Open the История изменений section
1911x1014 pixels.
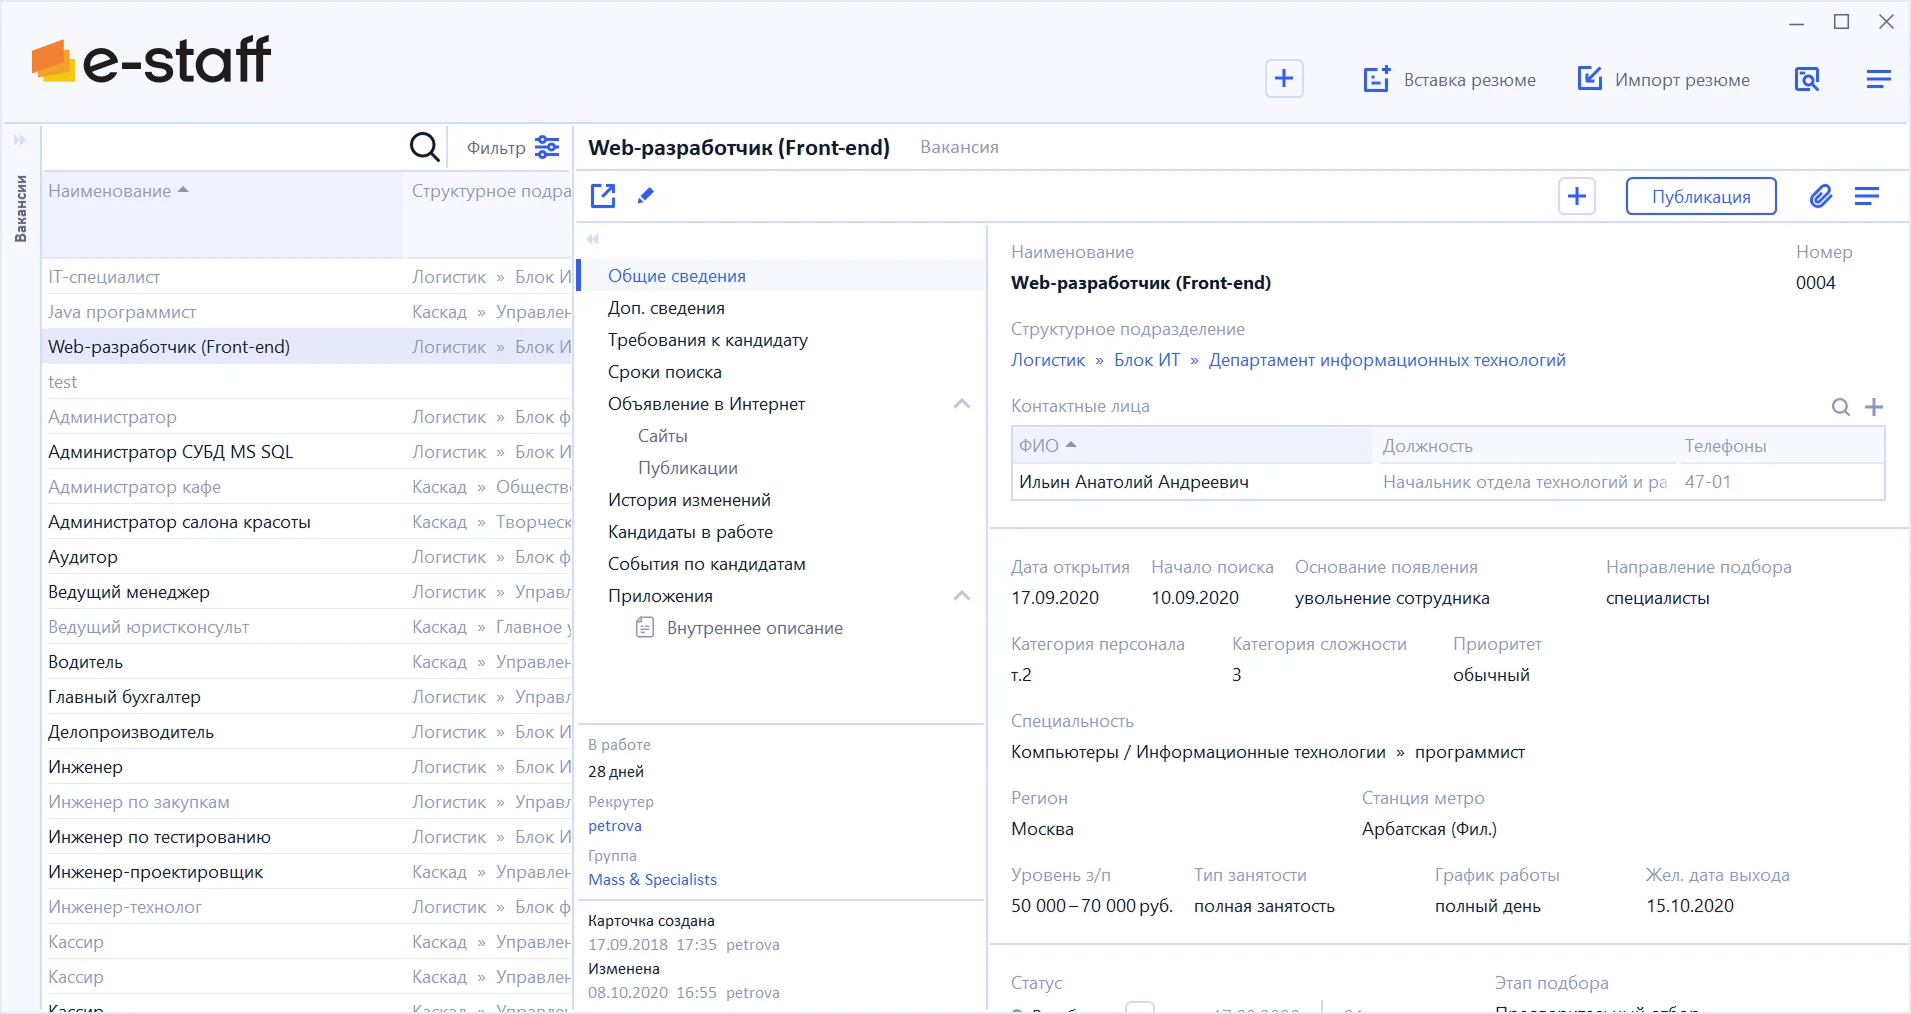click(689, 500)
